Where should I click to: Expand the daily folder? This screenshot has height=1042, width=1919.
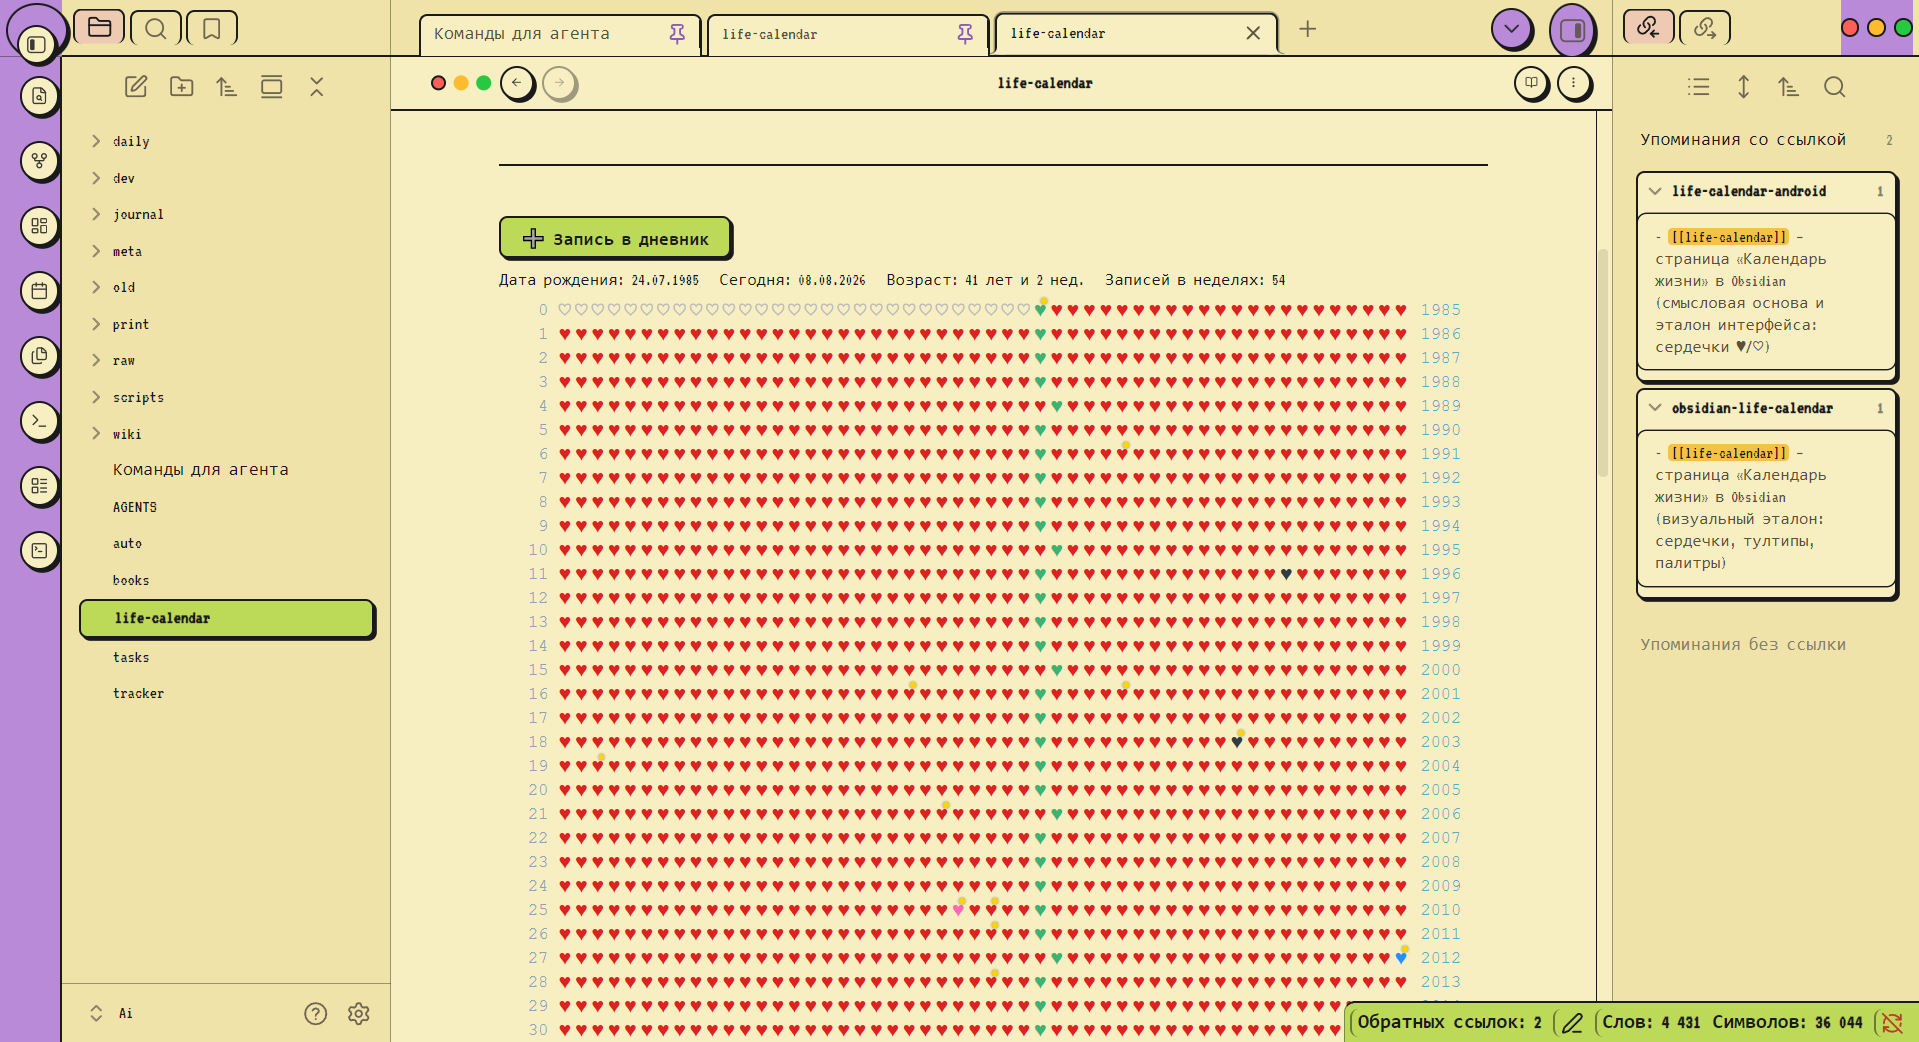point(96,141)
